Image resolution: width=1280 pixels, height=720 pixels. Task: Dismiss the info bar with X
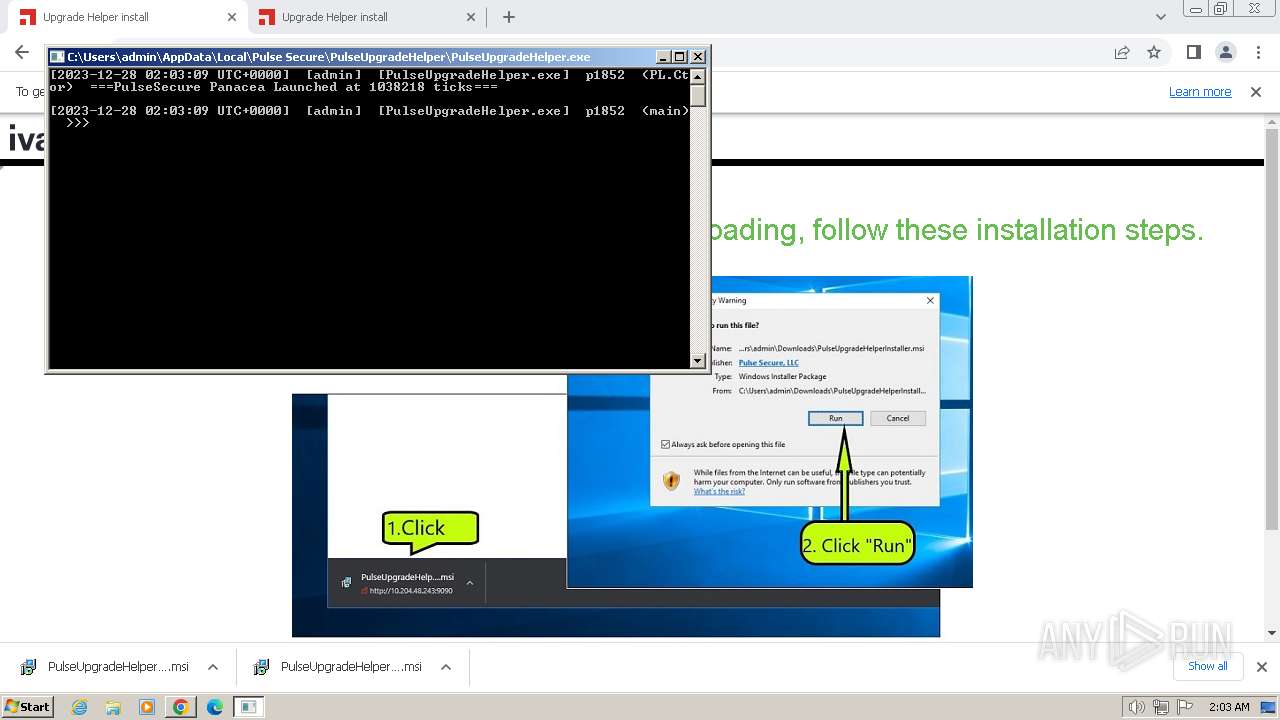1256,92
